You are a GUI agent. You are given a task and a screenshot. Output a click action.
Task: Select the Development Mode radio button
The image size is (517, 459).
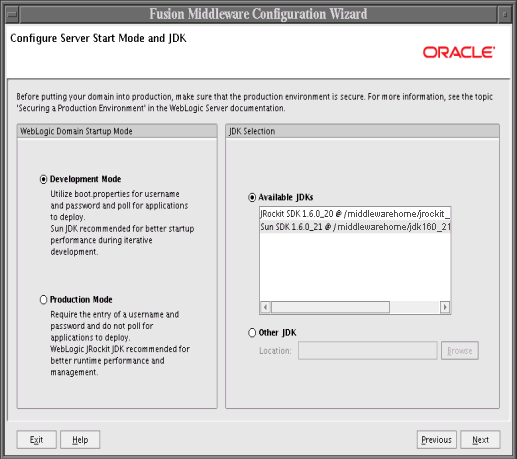pos(44,179)
